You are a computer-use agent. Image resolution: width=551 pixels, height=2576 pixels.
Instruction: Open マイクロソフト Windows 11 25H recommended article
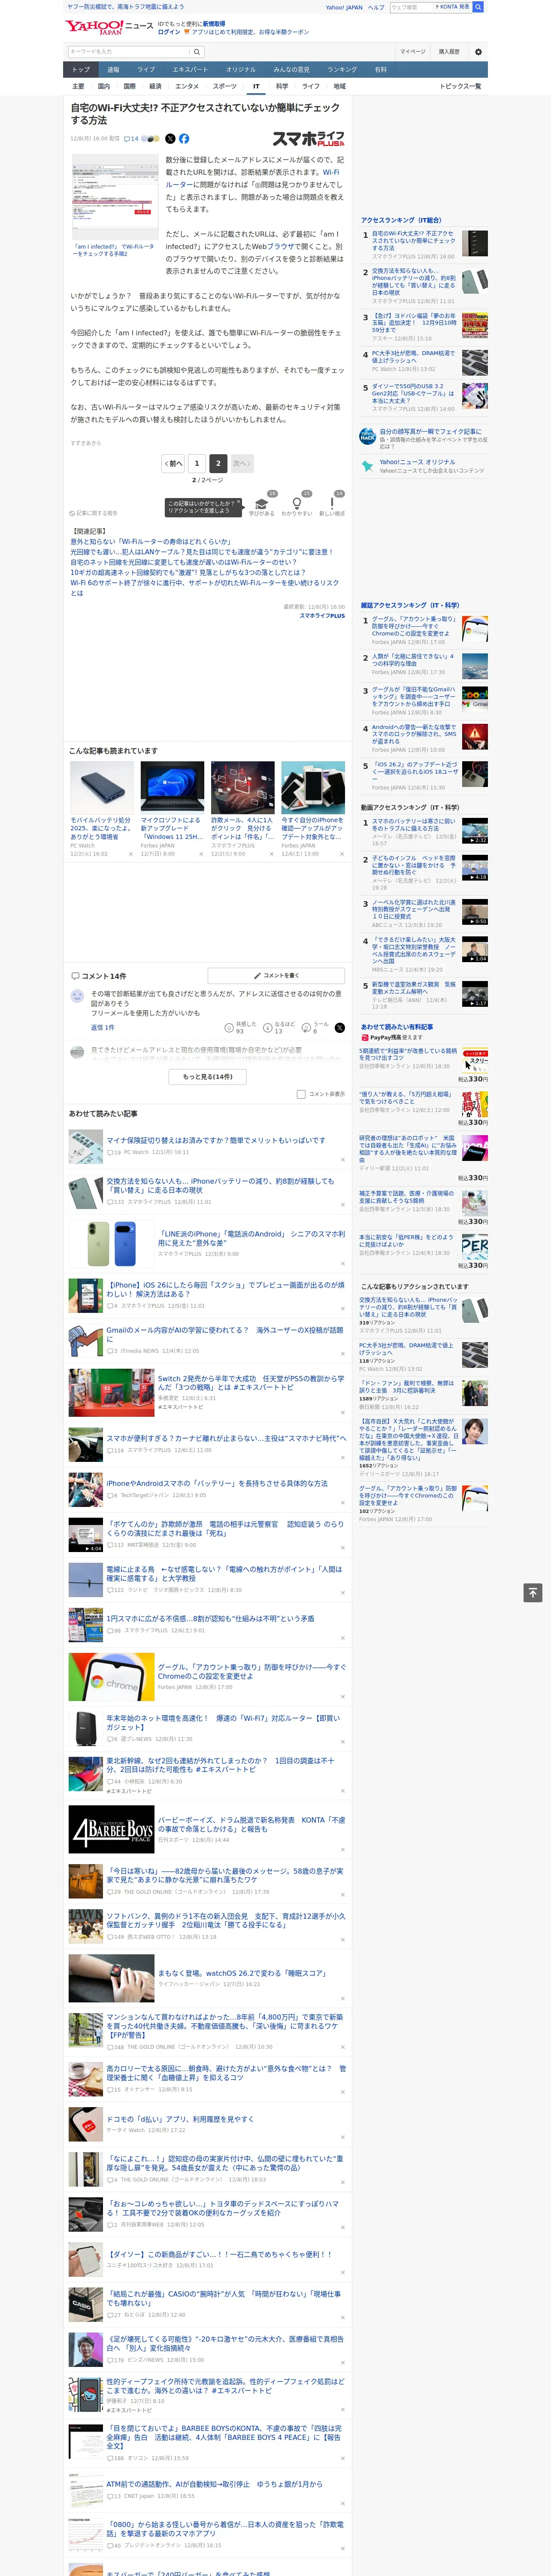click(172, 828)
